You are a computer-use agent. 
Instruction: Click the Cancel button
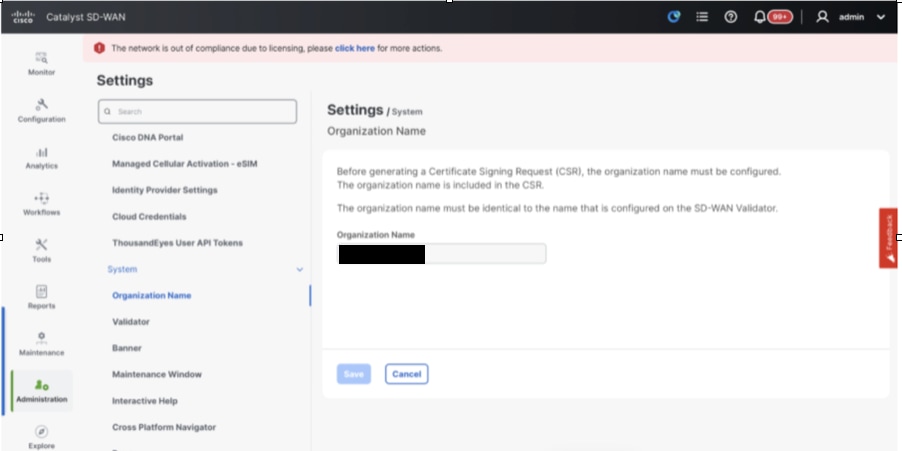(406, 374)
